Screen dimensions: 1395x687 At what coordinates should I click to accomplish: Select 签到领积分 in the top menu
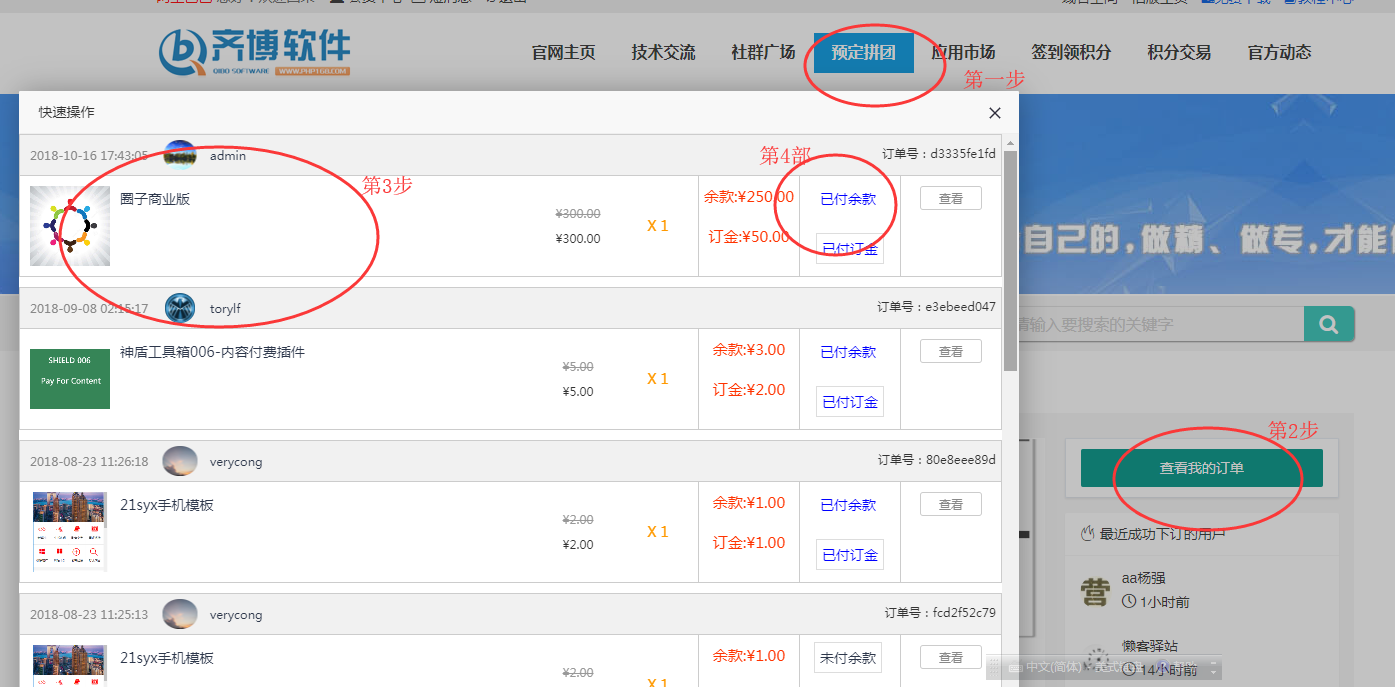pos(1071,53)
